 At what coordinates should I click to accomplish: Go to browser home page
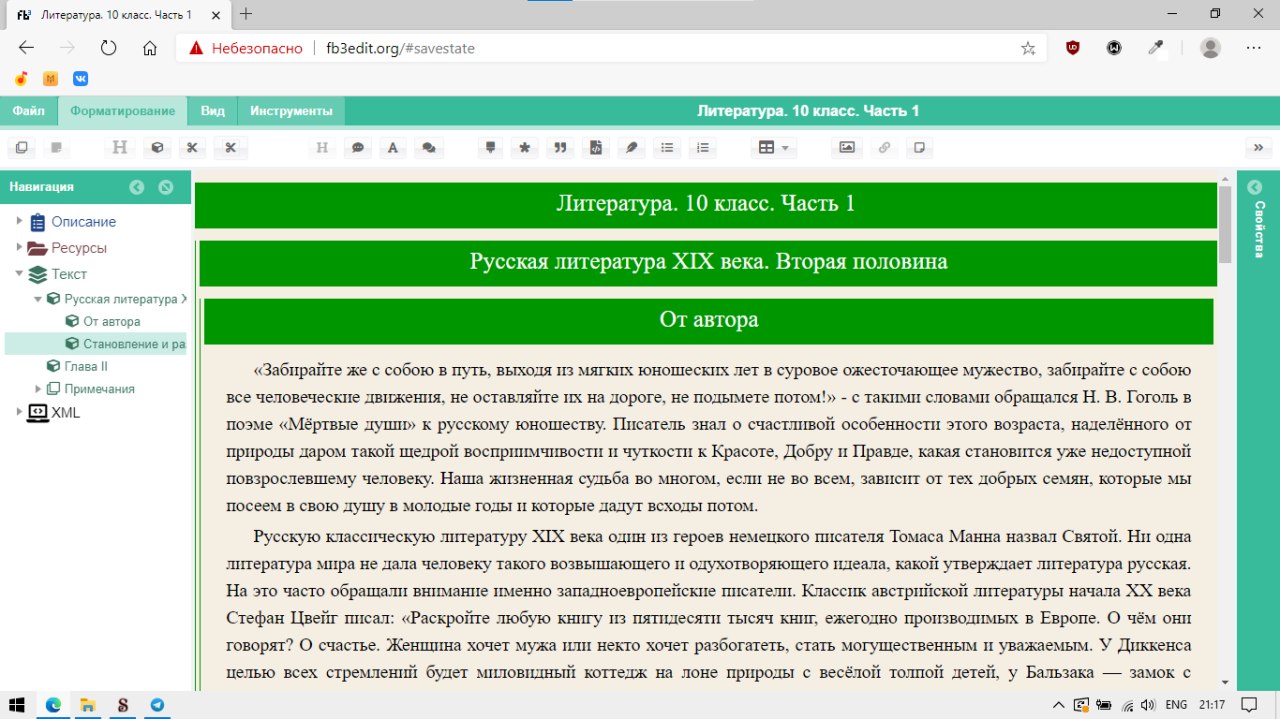tap(150, 48)
